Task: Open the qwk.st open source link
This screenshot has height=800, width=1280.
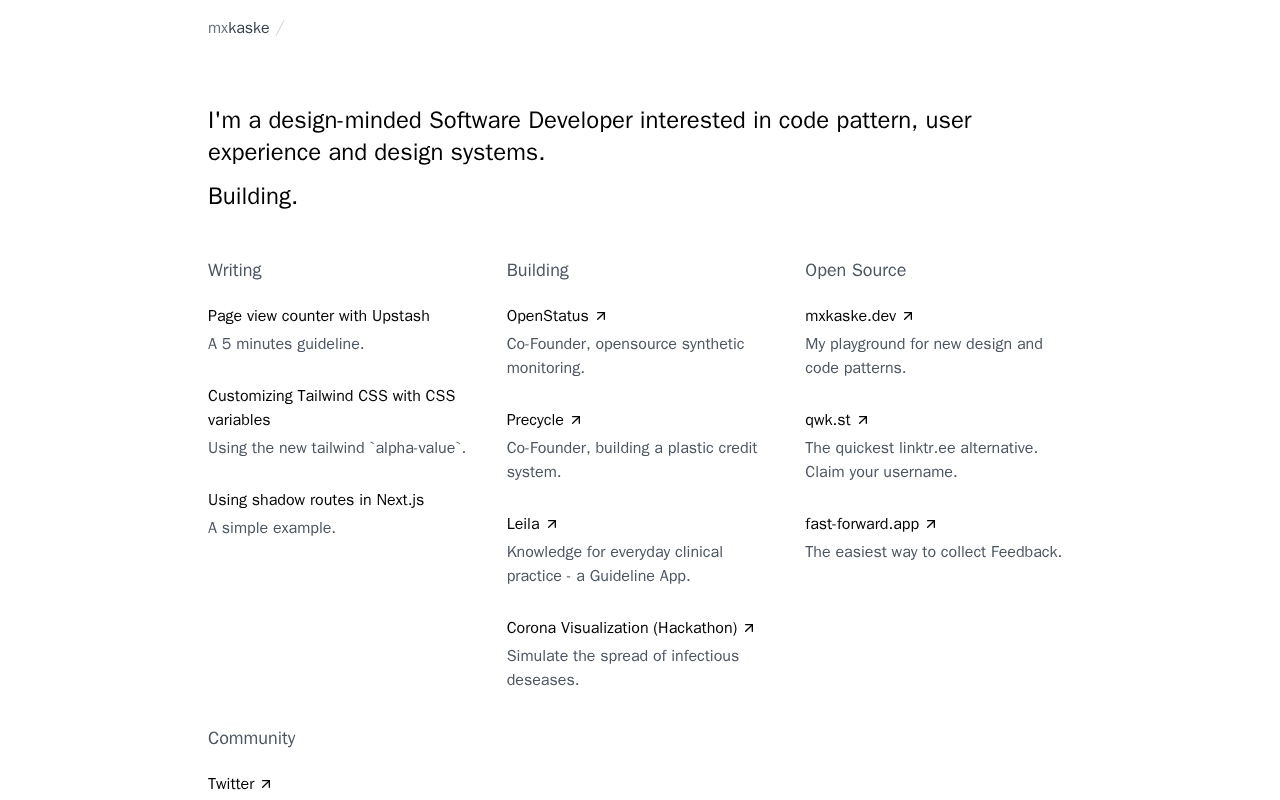Action: [827, 420]
